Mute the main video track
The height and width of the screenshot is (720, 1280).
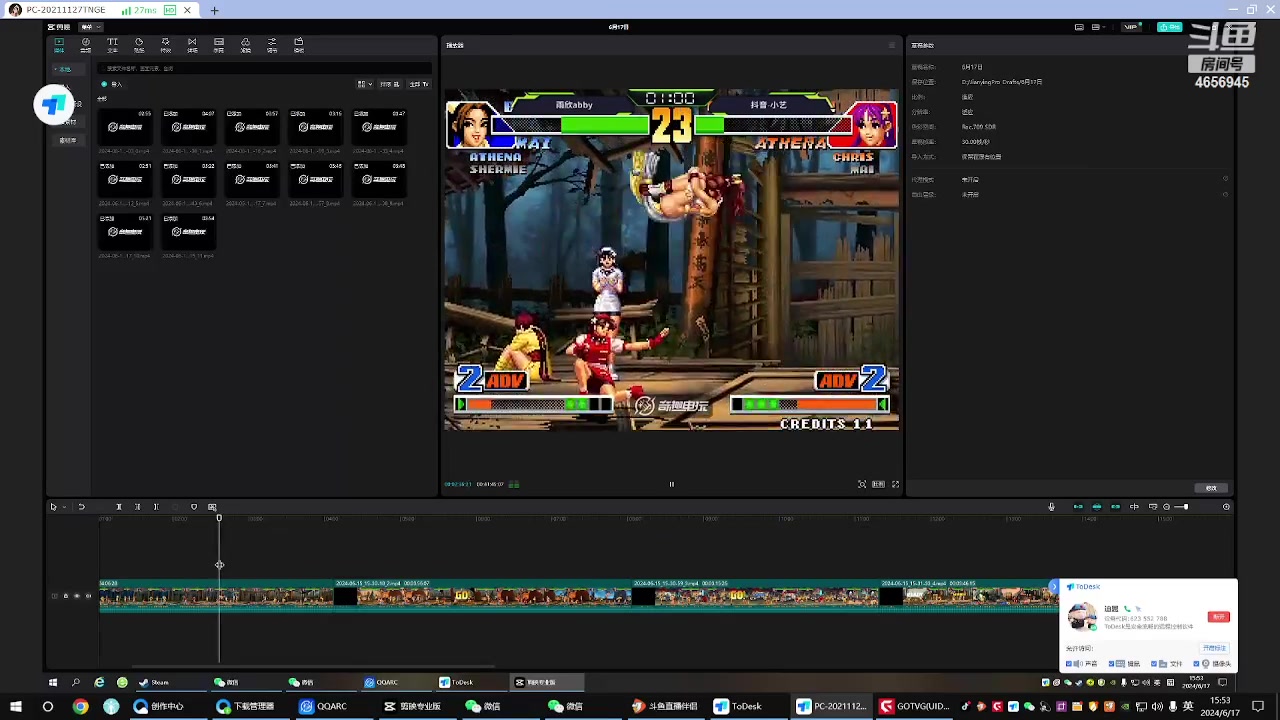coord(88,596)
